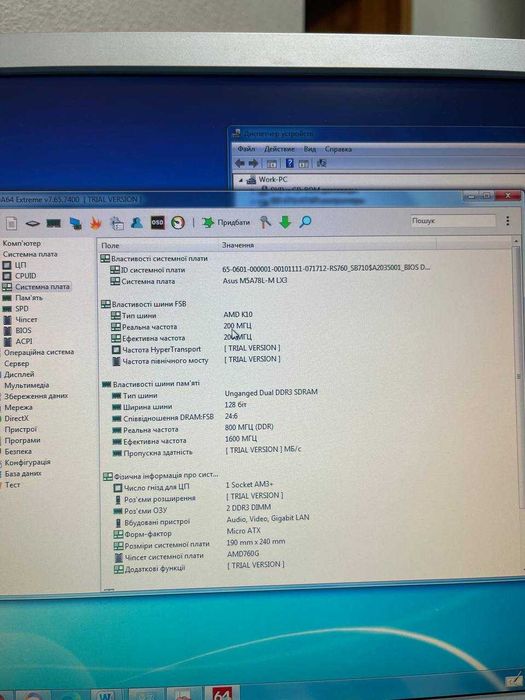Select Тест in the tree

click(12, 484)
